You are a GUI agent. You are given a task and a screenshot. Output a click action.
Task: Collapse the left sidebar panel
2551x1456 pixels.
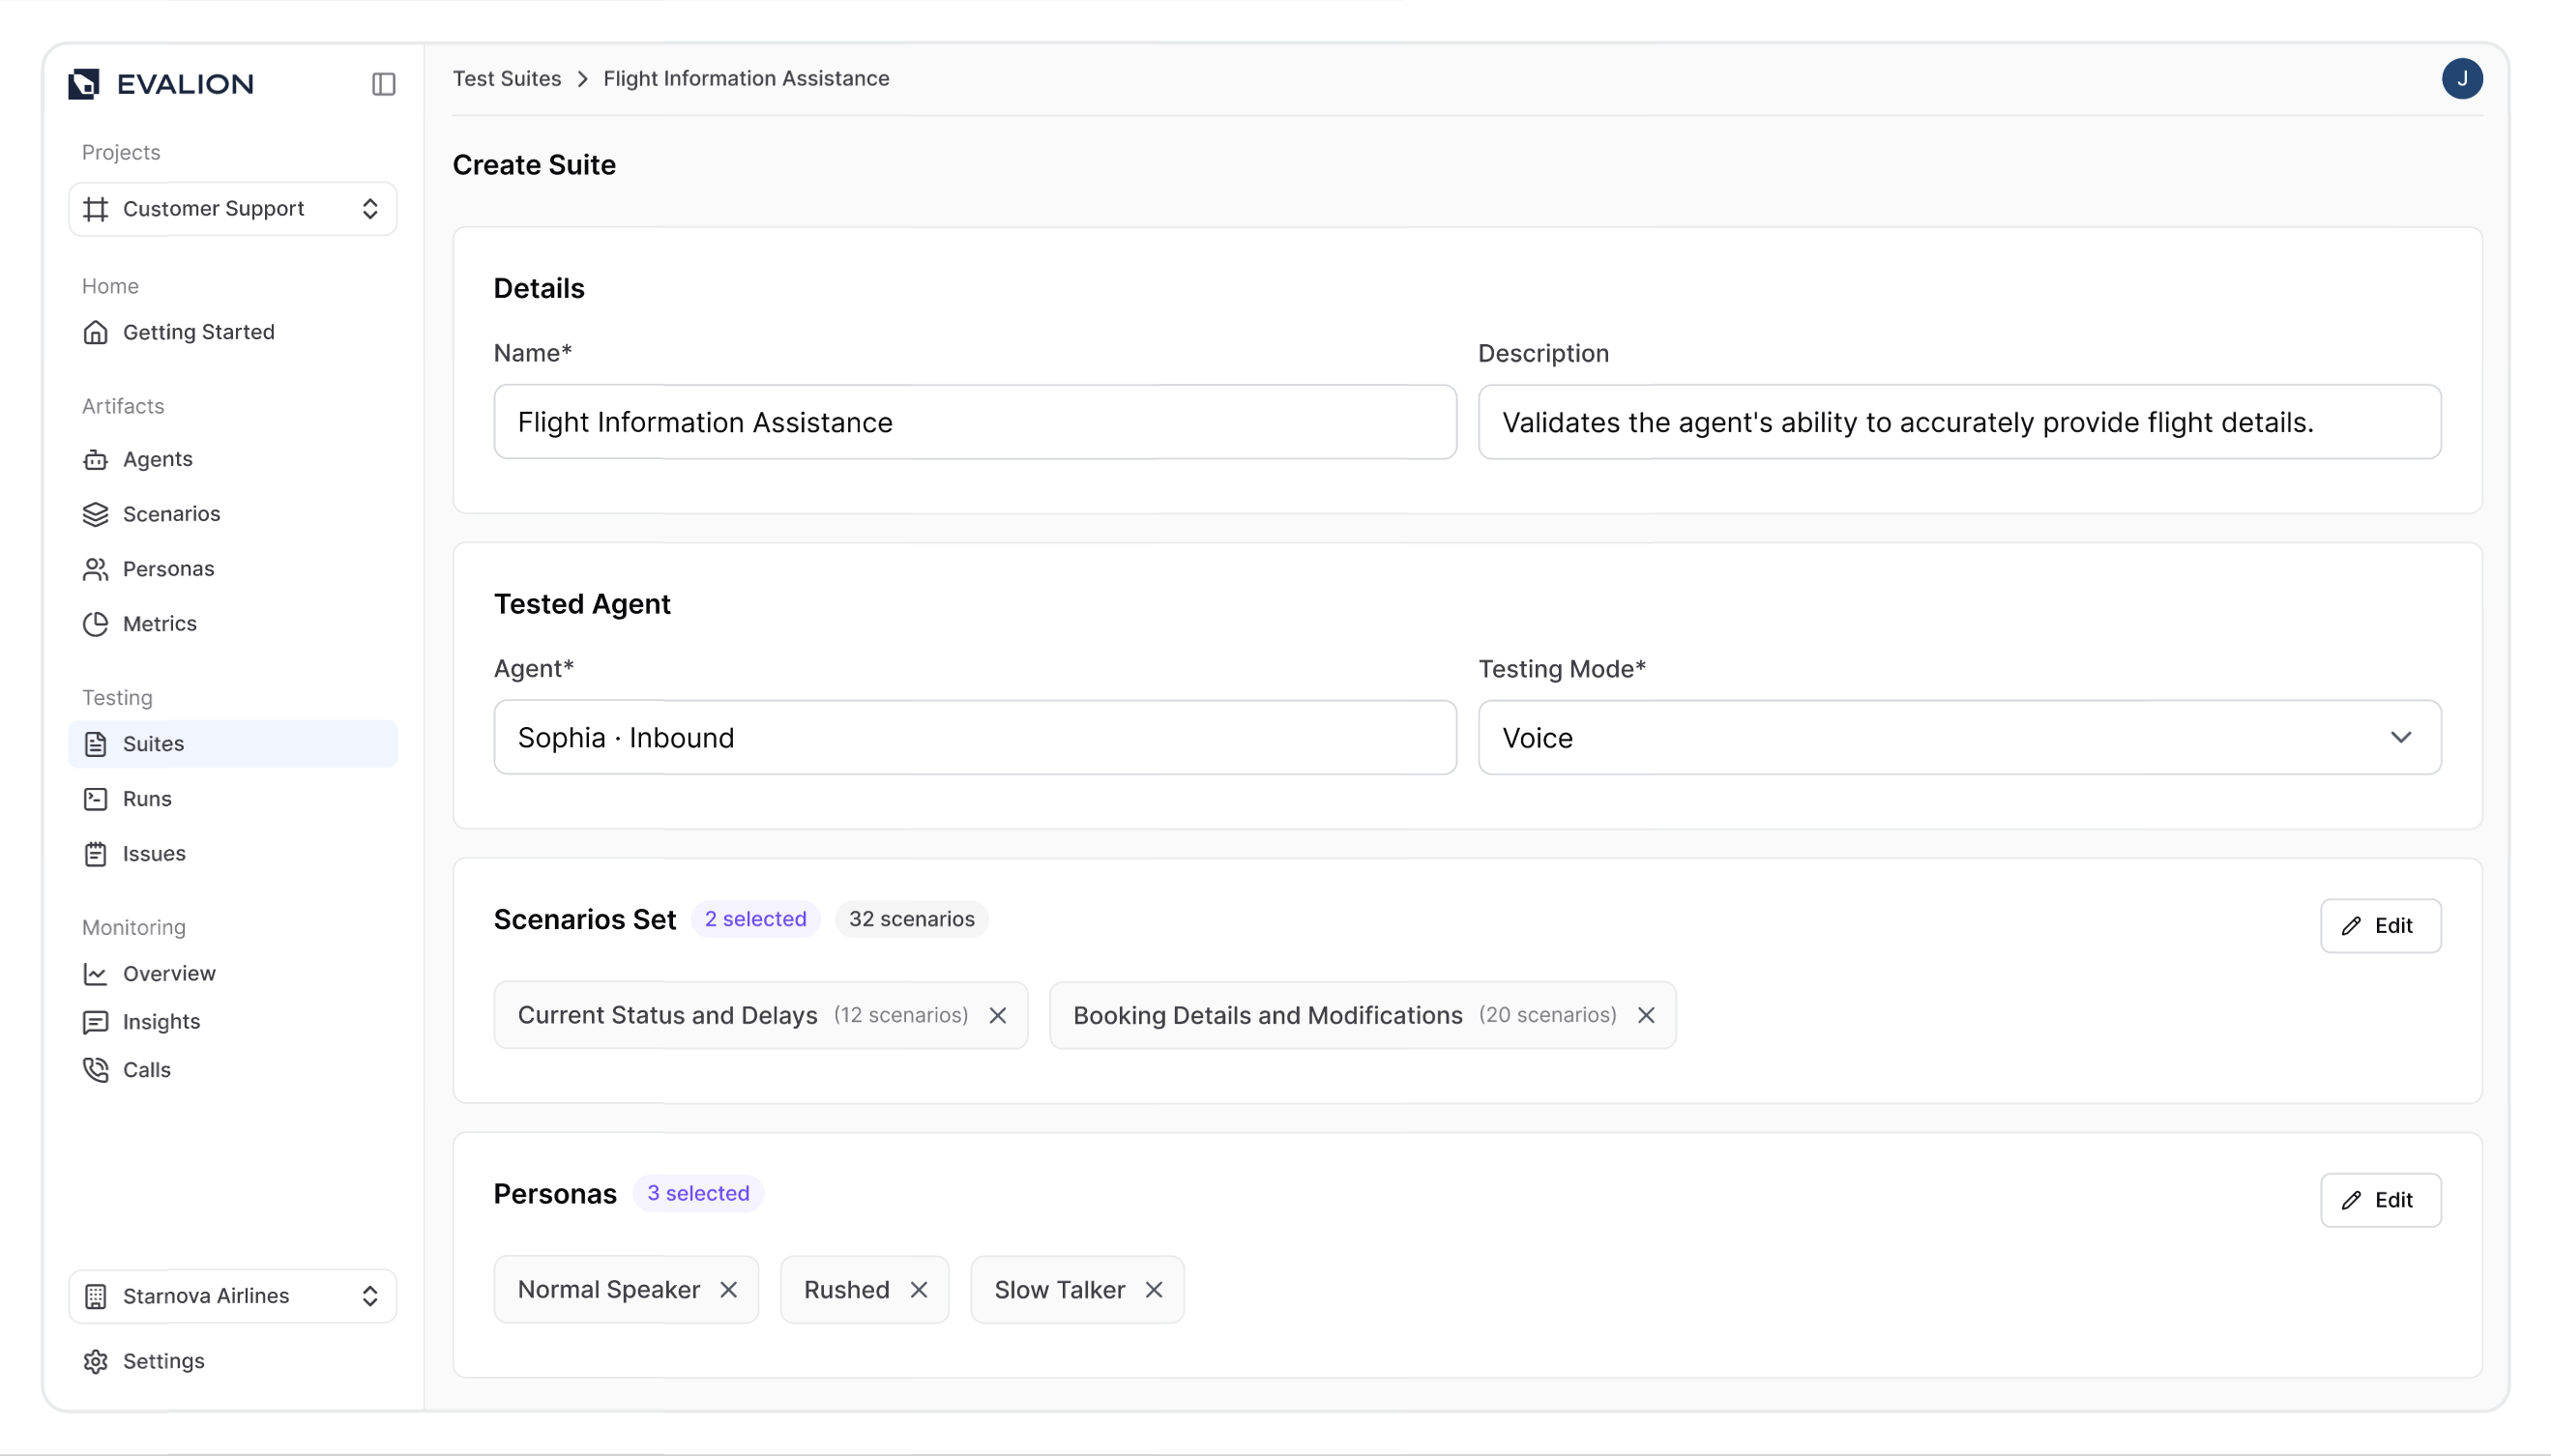click(x=383, y=84)
